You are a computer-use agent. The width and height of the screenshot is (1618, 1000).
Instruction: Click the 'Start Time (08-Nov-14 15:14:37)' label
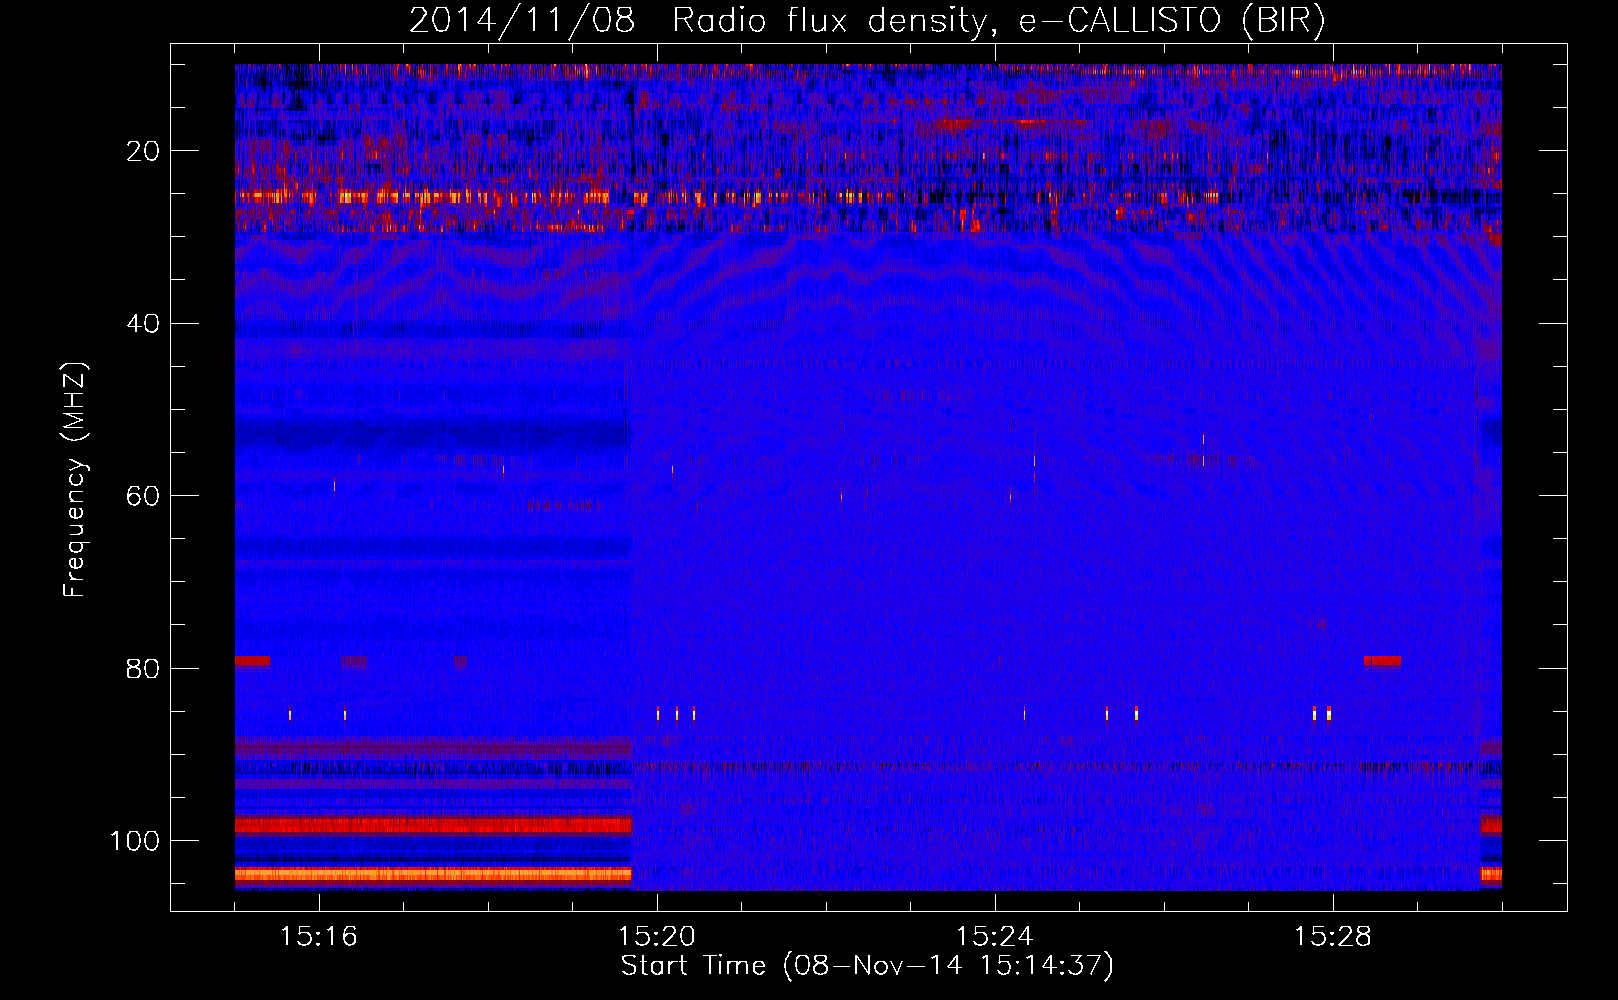click(x=867, y=966)
